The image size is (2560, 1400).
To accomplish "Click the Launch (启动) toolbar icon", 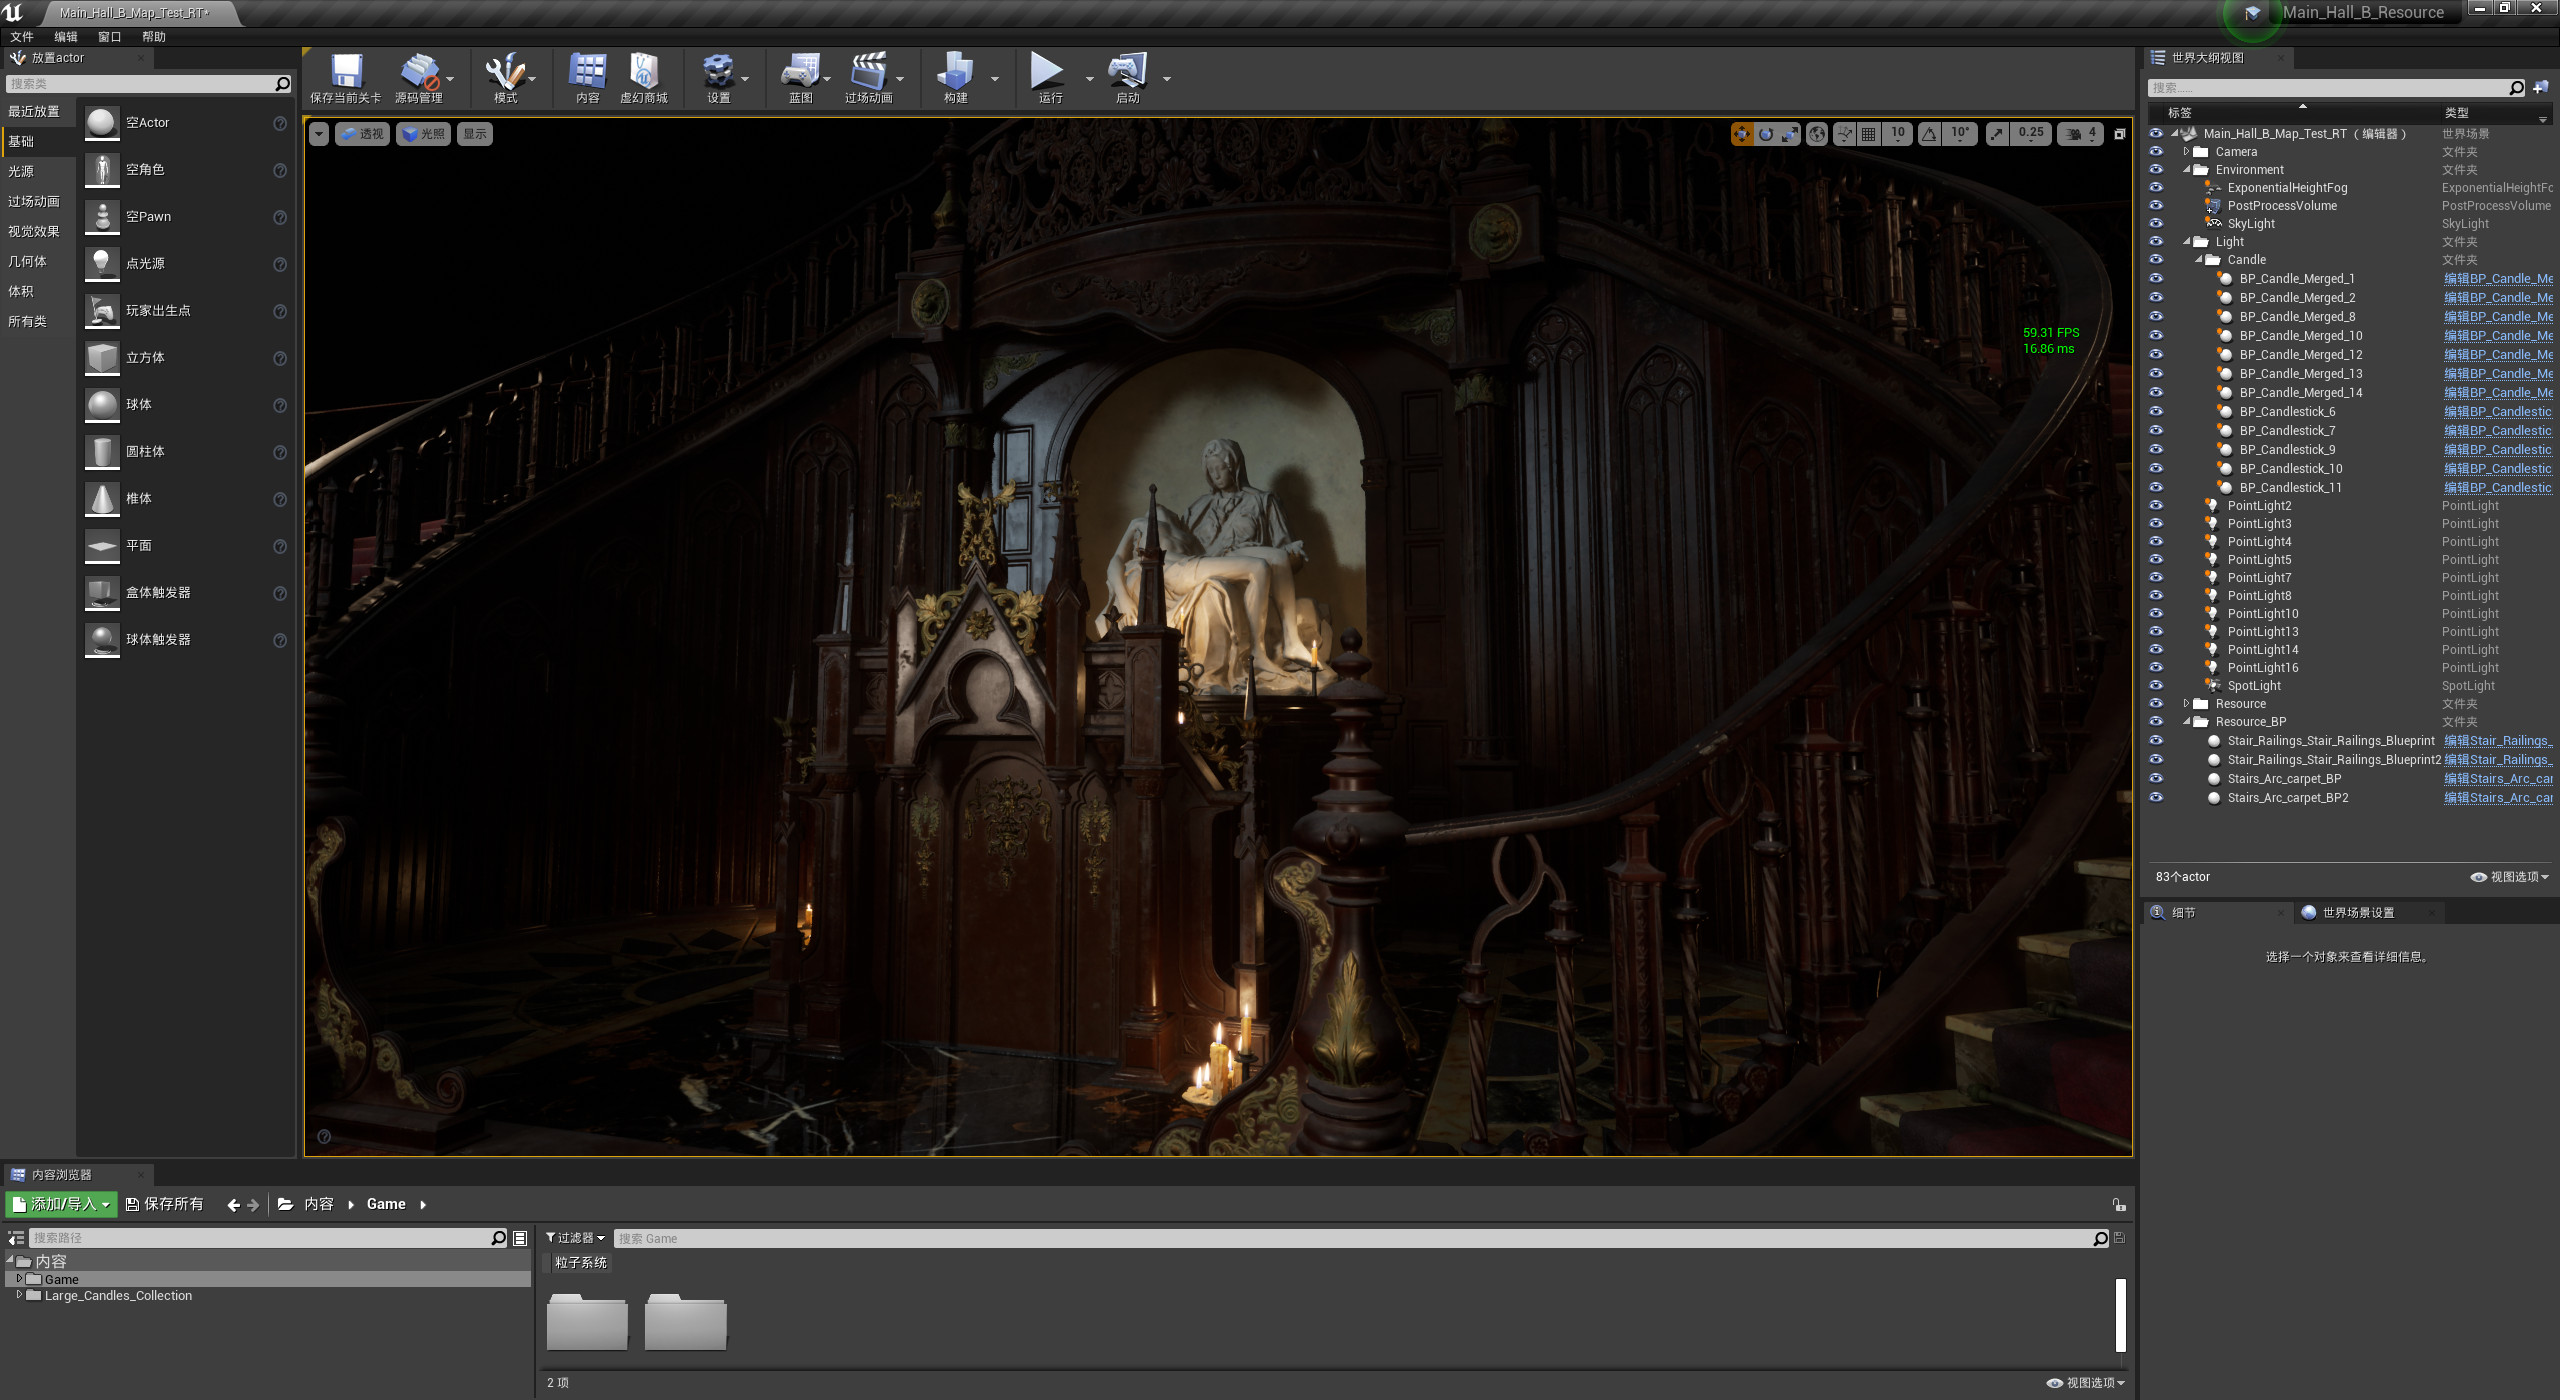I will [1127, 78].
